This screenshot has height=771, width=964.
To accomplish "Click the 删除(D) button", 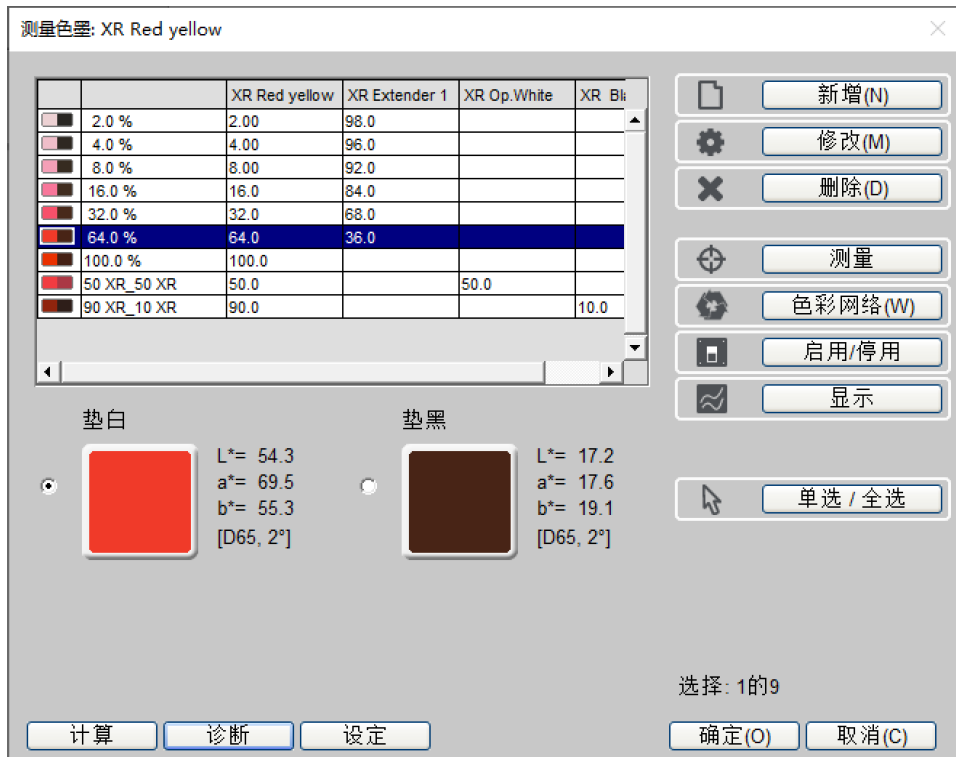I will click(851, 188).
